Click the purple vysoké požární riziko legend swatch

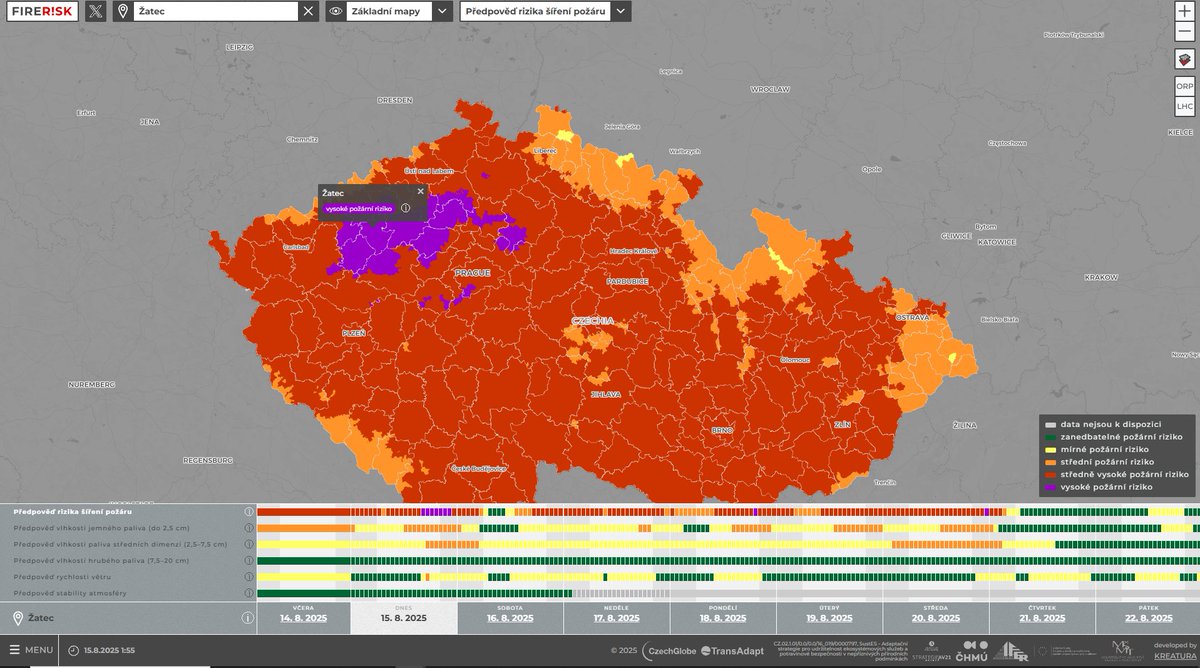pyautogui.click(x=1050, y=487)
